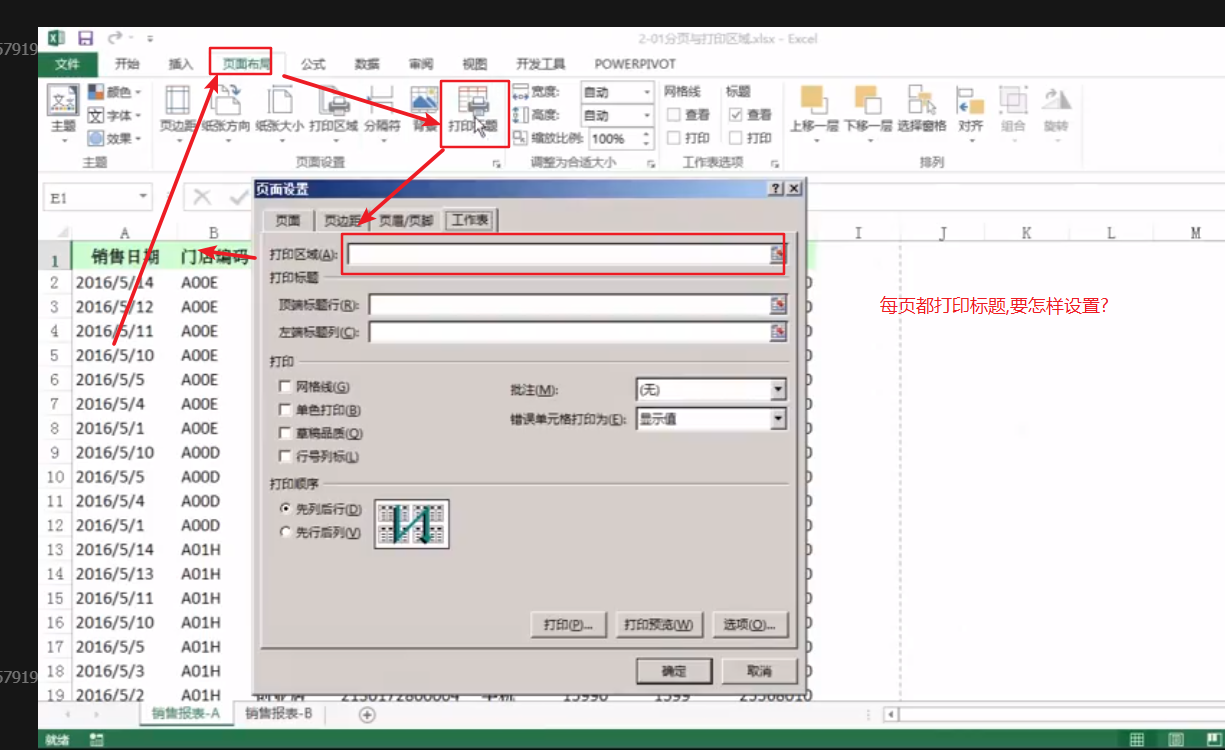Viewport: 1225px width, 750px height.
Task: Click the 选项(O)... button
Action: (x=750, y=625)
